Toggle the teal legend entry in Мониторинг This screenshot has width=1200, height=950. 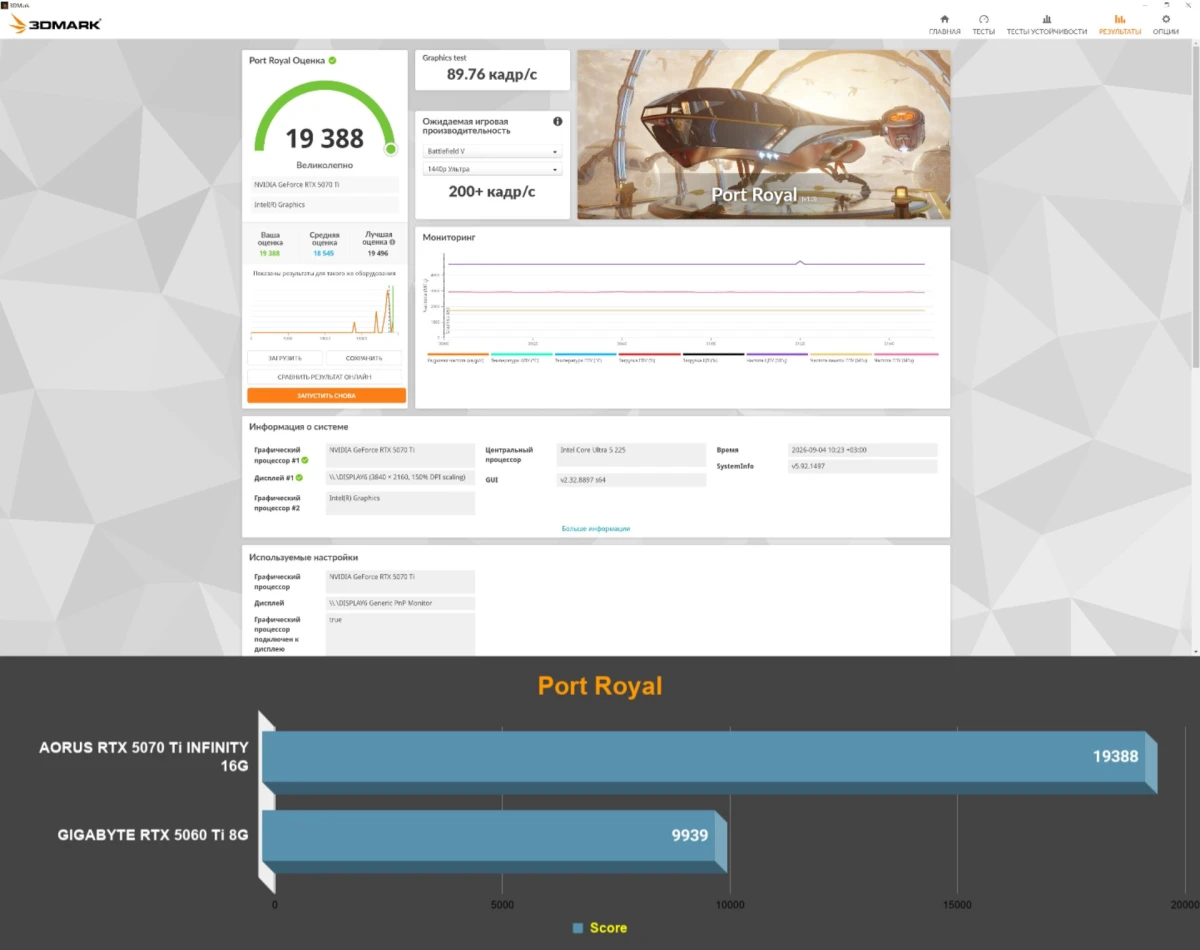(521, 357)
